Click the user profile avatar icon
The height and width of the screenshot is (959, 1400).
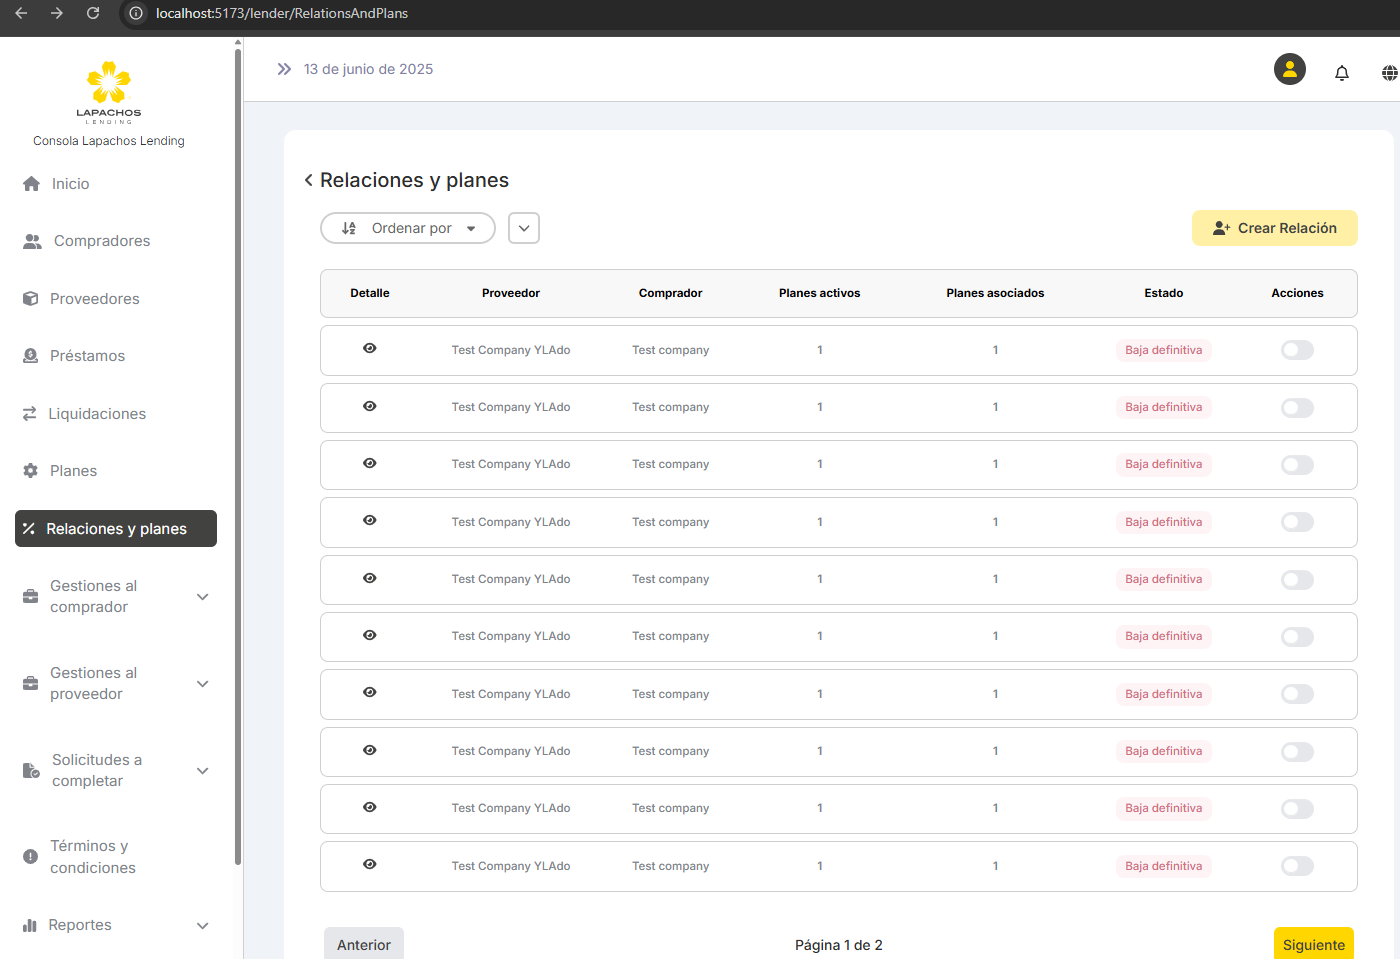[x=1289, y=69]
